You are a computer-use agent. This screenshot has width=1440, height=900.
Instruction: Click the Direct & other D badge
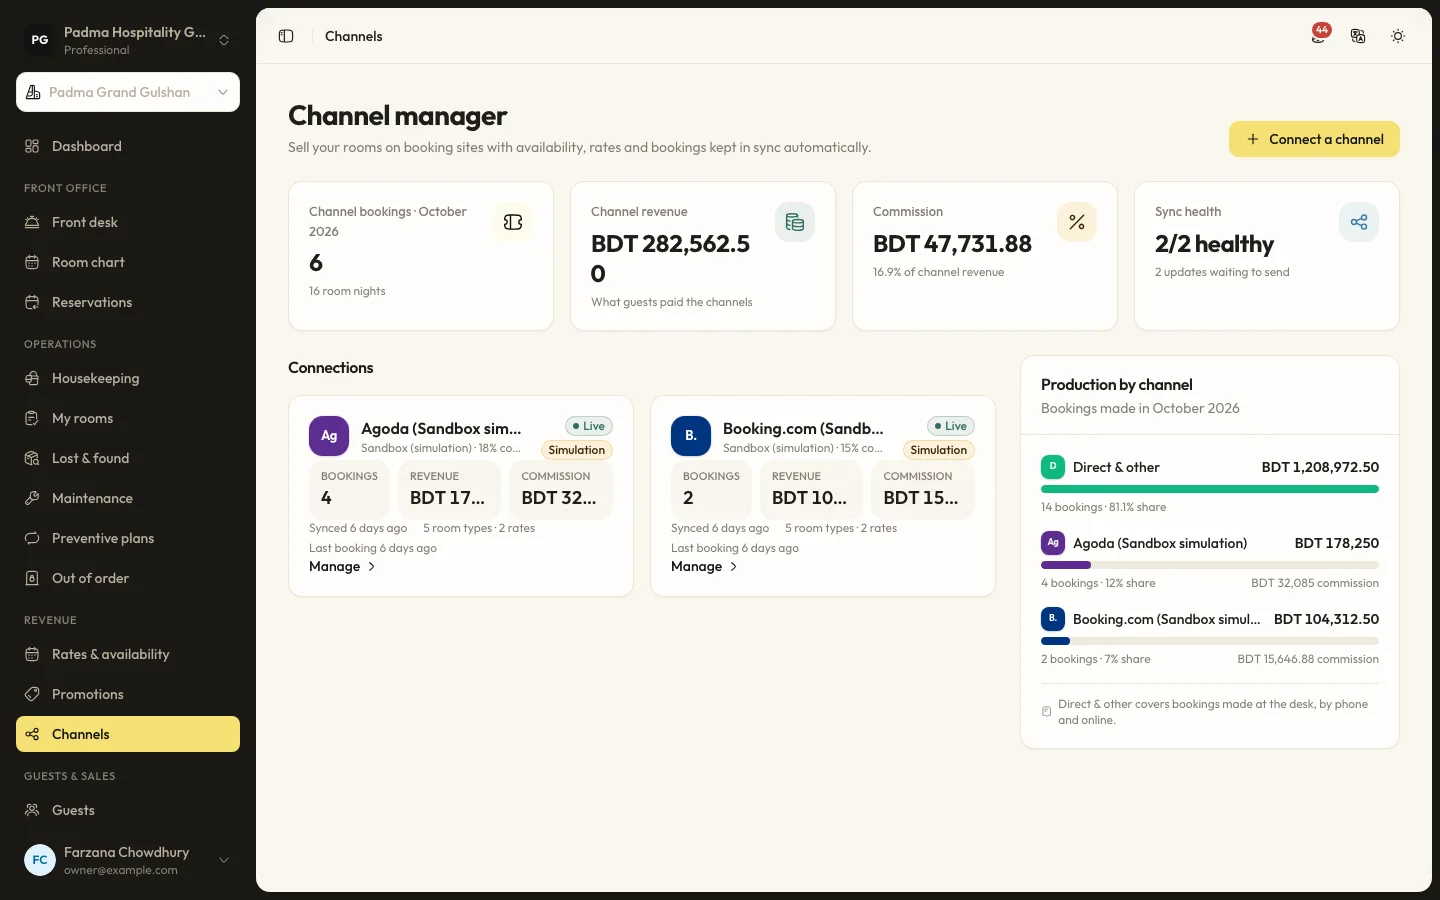click(1053, 467)
